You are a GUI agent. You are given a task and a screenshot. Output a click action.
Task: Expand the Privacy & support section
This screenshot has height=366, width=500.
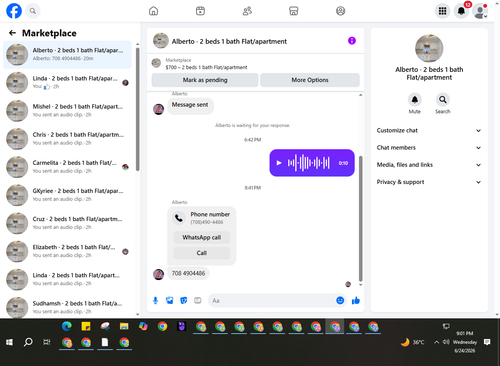click(x=429, y=182)
